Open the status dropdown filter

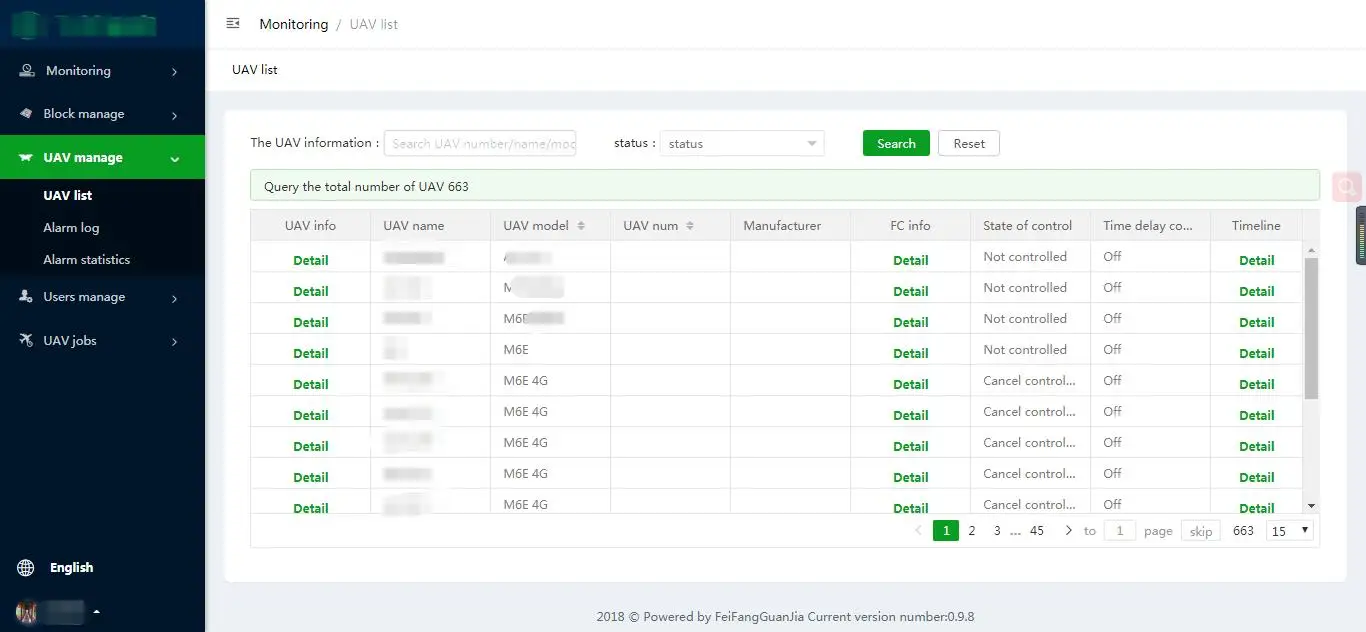(x=741, y=144)
